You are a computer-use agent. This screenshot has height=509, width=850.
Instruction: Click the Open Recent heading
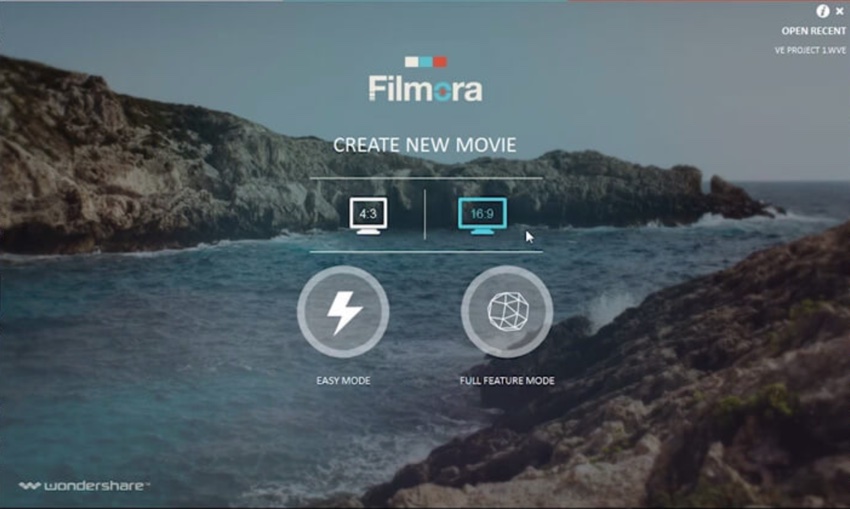[813, 31]
